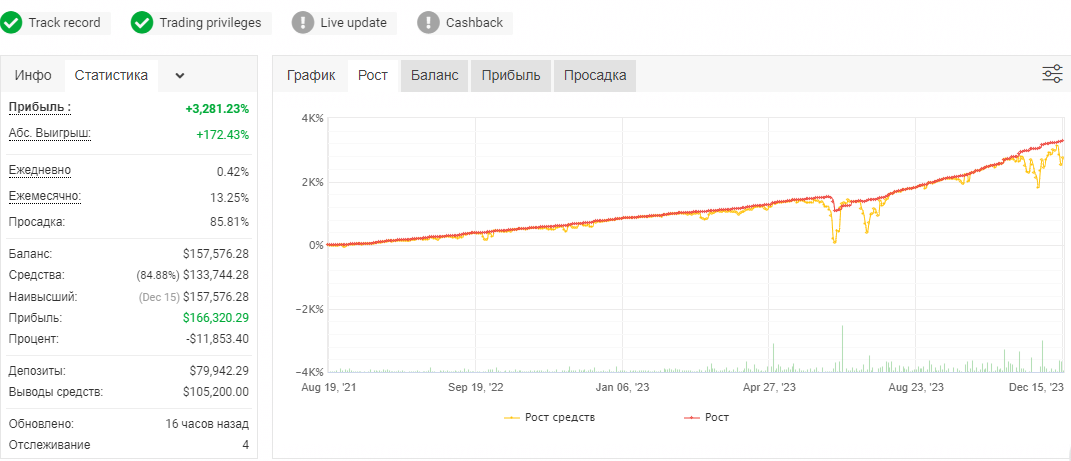Click the Отслеживание label
1071x461 pixels.
click(49, 445)
